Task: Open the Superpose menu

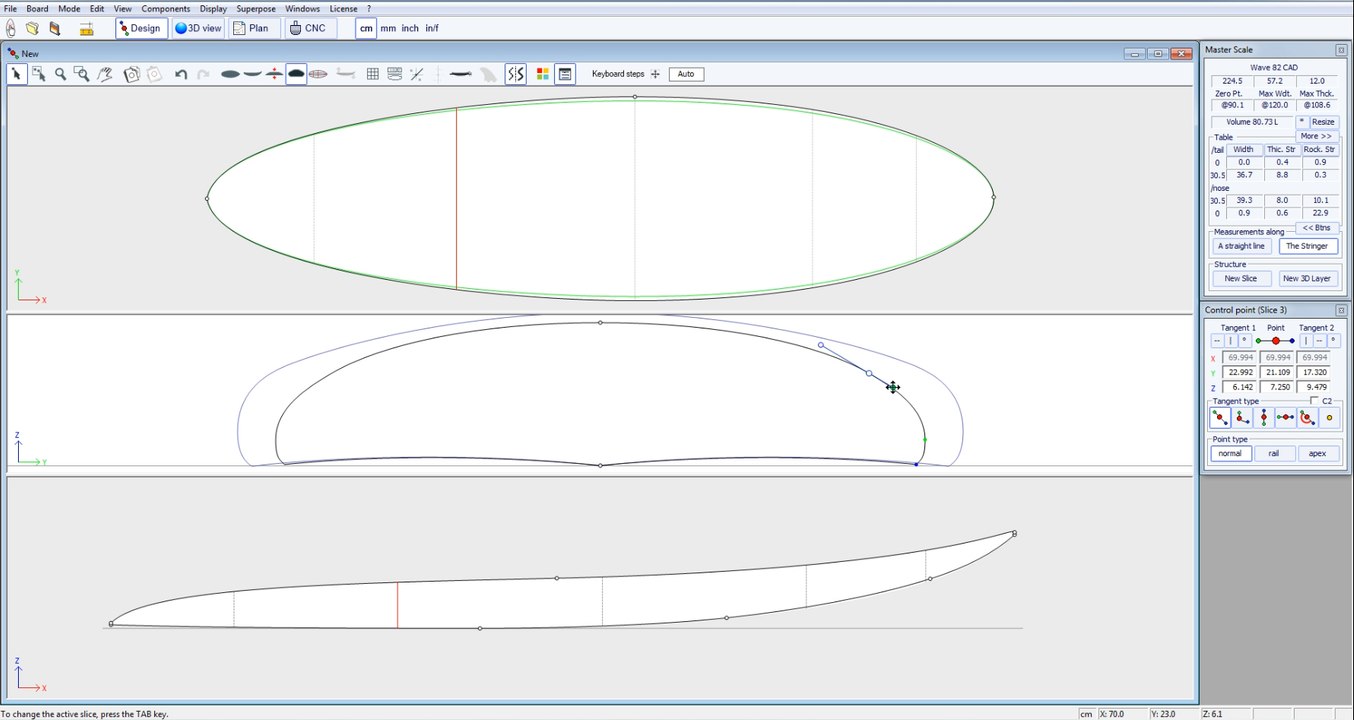Action: [256, 8]
